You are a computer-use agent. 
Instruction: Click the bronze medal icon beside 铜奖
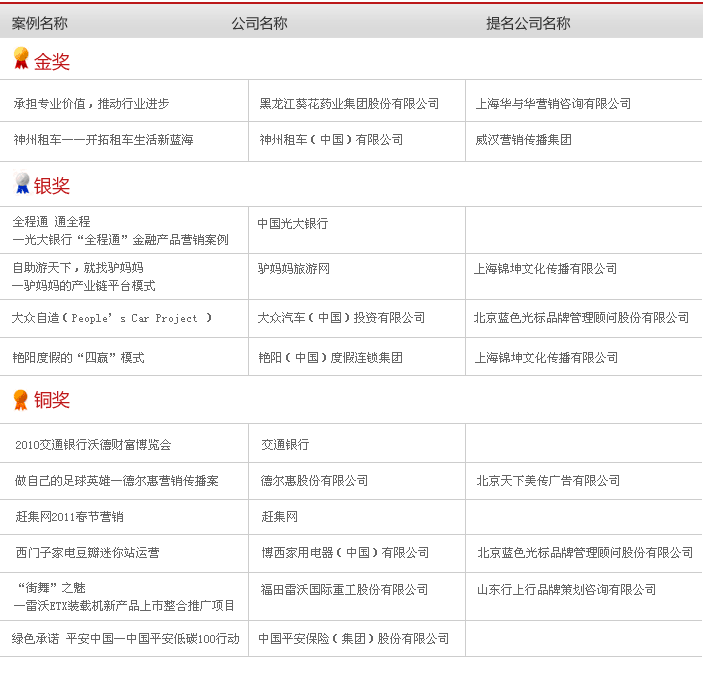21,400
